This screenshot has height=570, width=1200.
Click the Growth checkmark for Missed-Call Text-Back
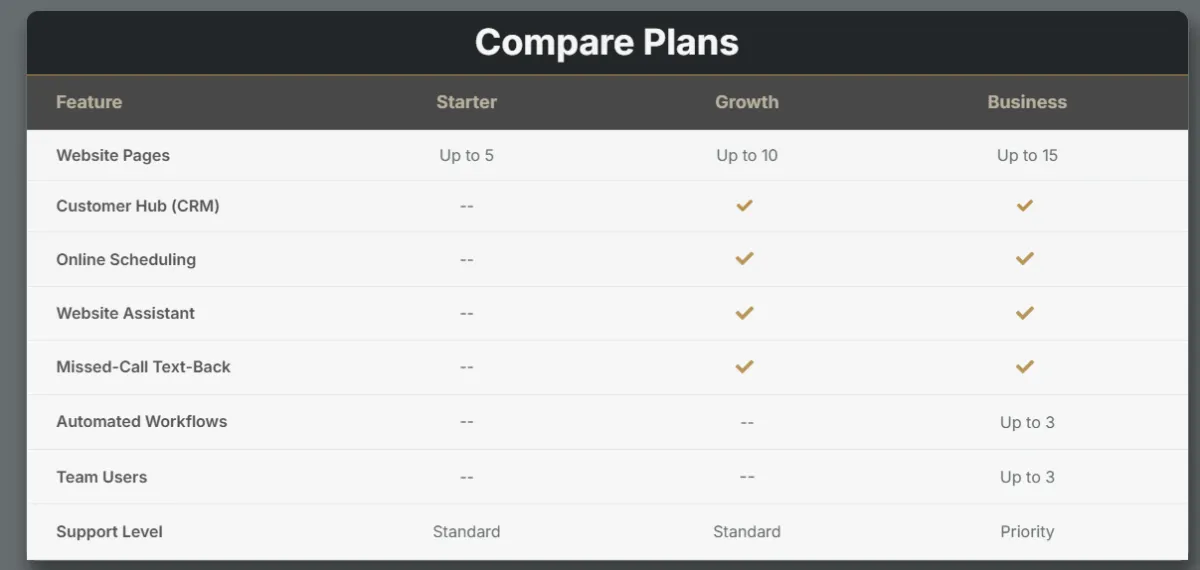(744, 367)
